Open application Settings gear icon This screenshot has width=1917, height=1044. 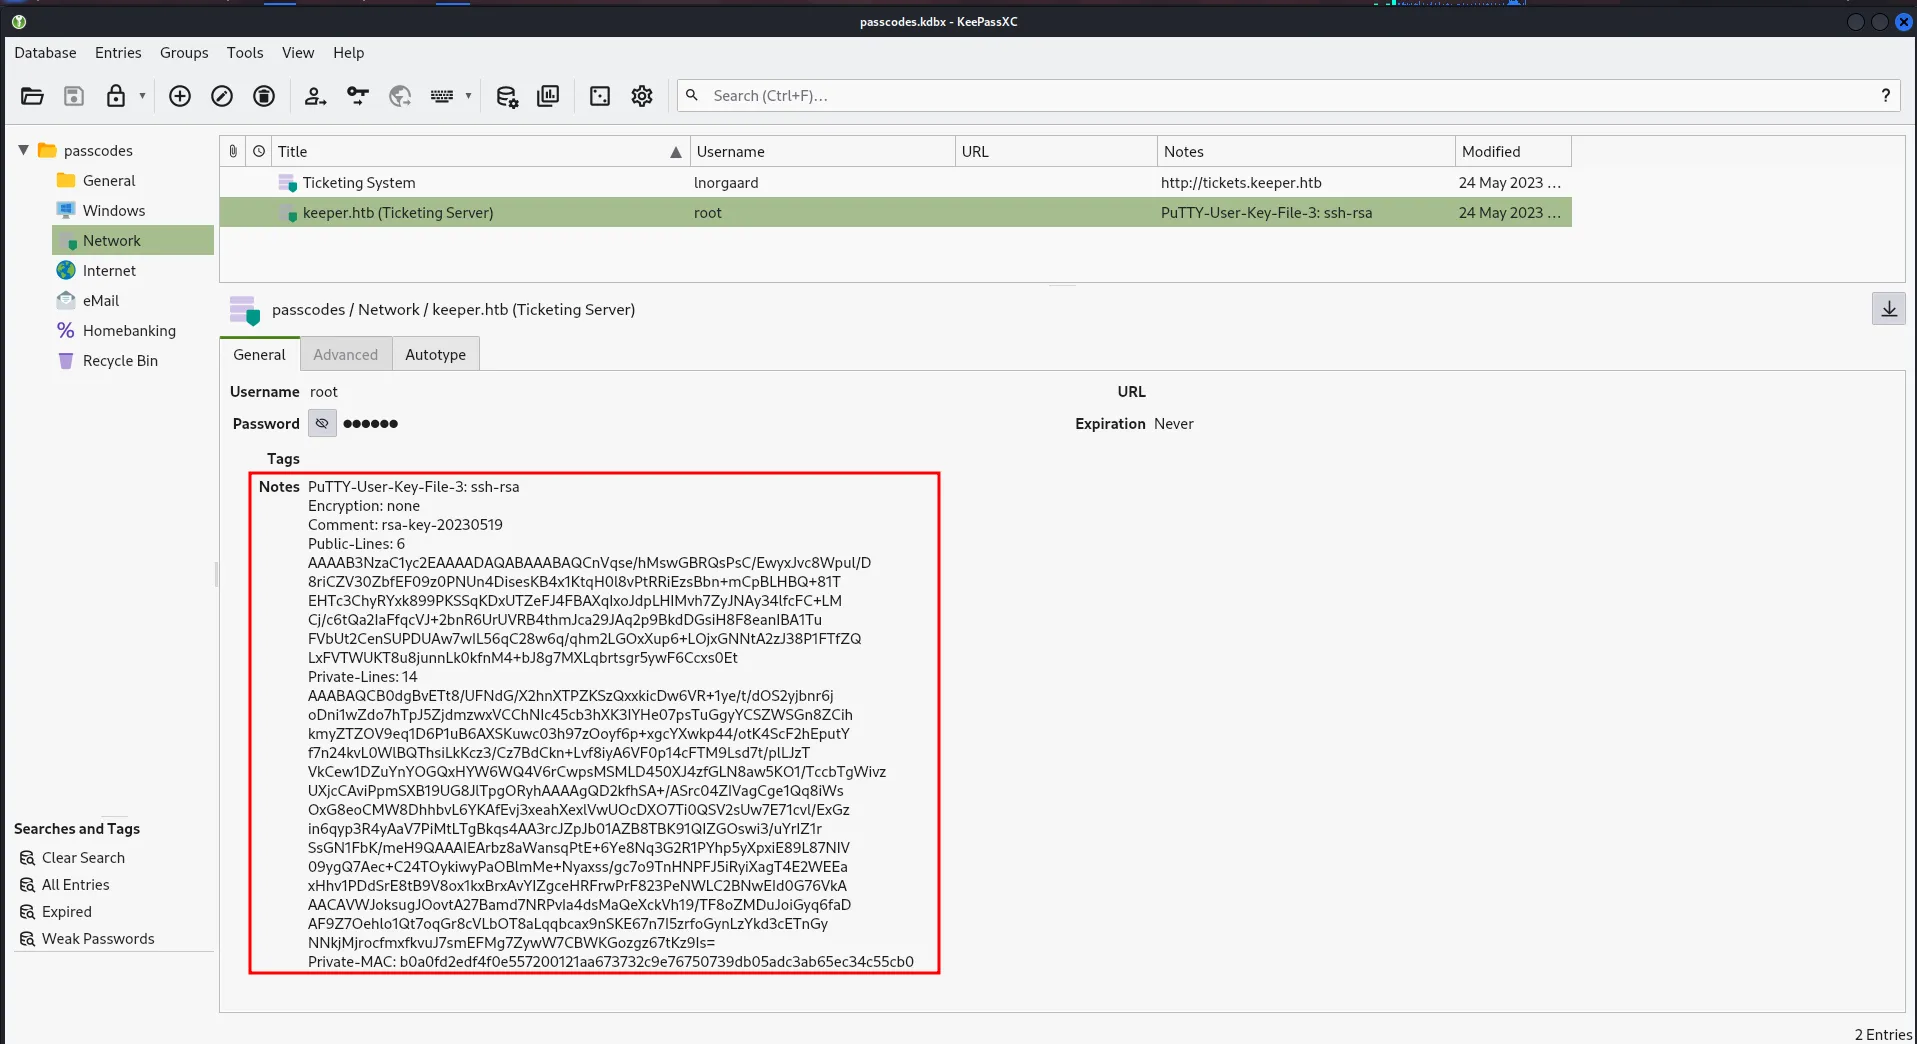(x=642, y=96)
